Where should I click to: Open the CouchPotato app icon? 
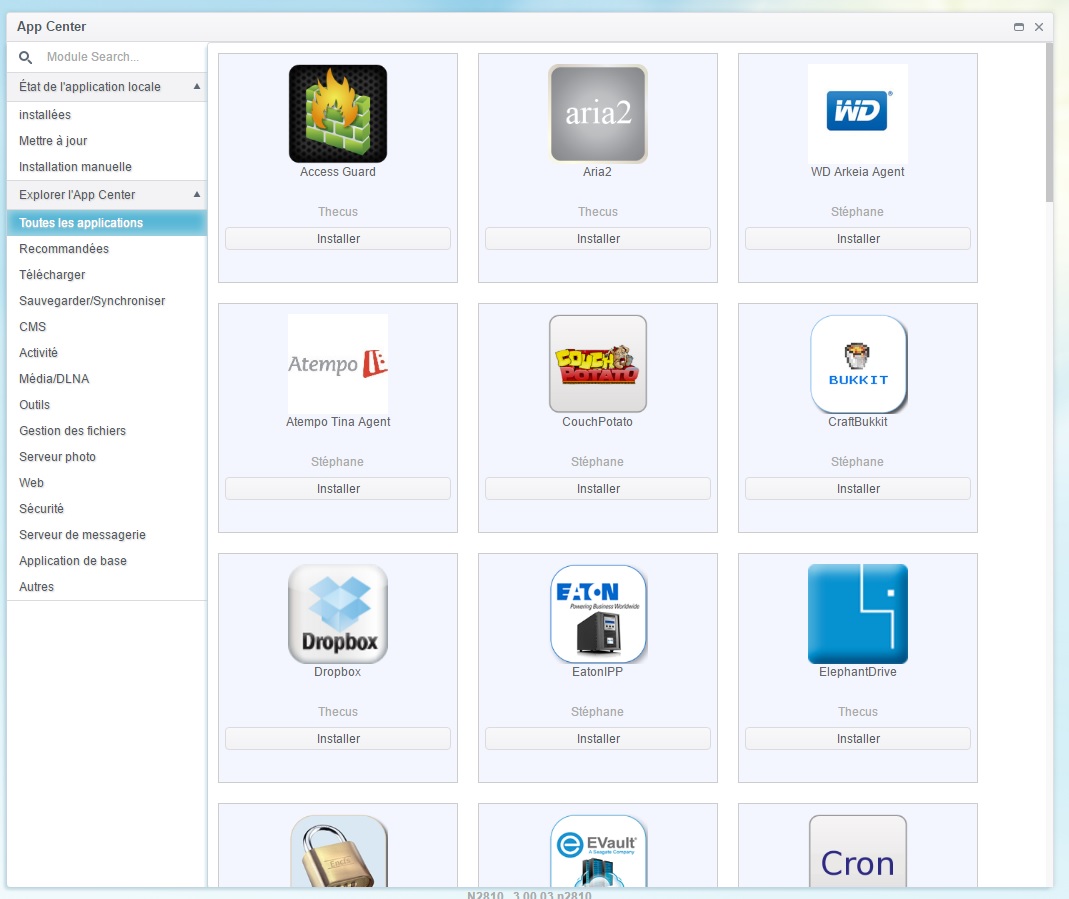[598, 363]
